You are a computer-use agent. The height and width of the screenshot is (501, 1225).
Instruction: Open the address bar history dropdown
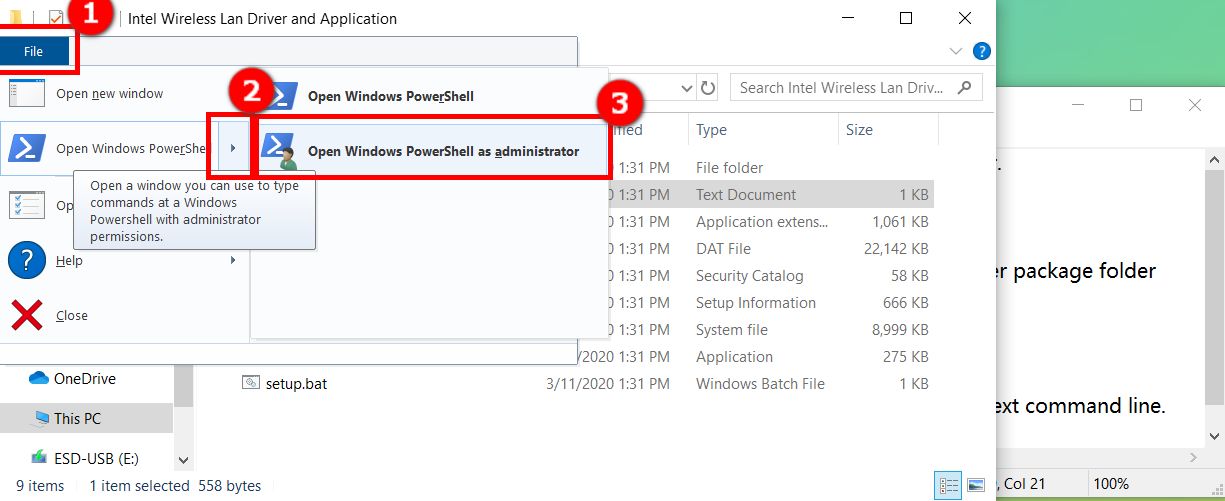point(687,88)
